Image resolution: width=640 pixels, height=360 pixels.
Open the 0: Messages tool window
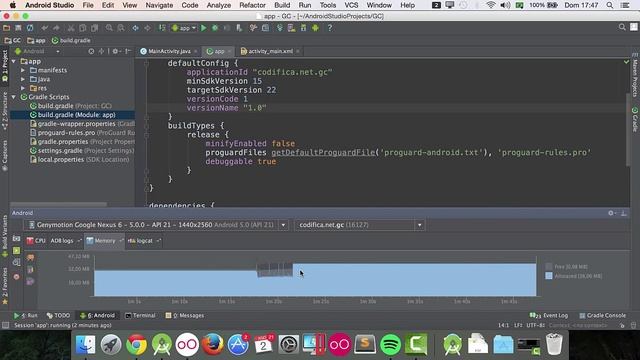coord(184,316)
